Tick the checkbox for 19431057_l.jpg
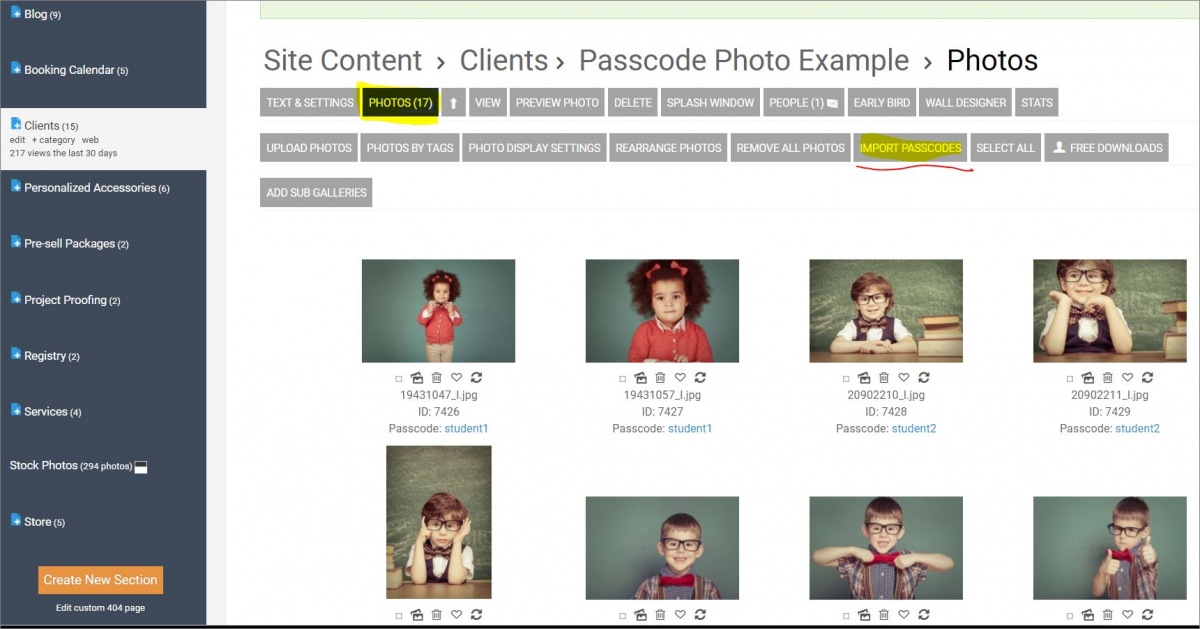 tap(623, 379)
